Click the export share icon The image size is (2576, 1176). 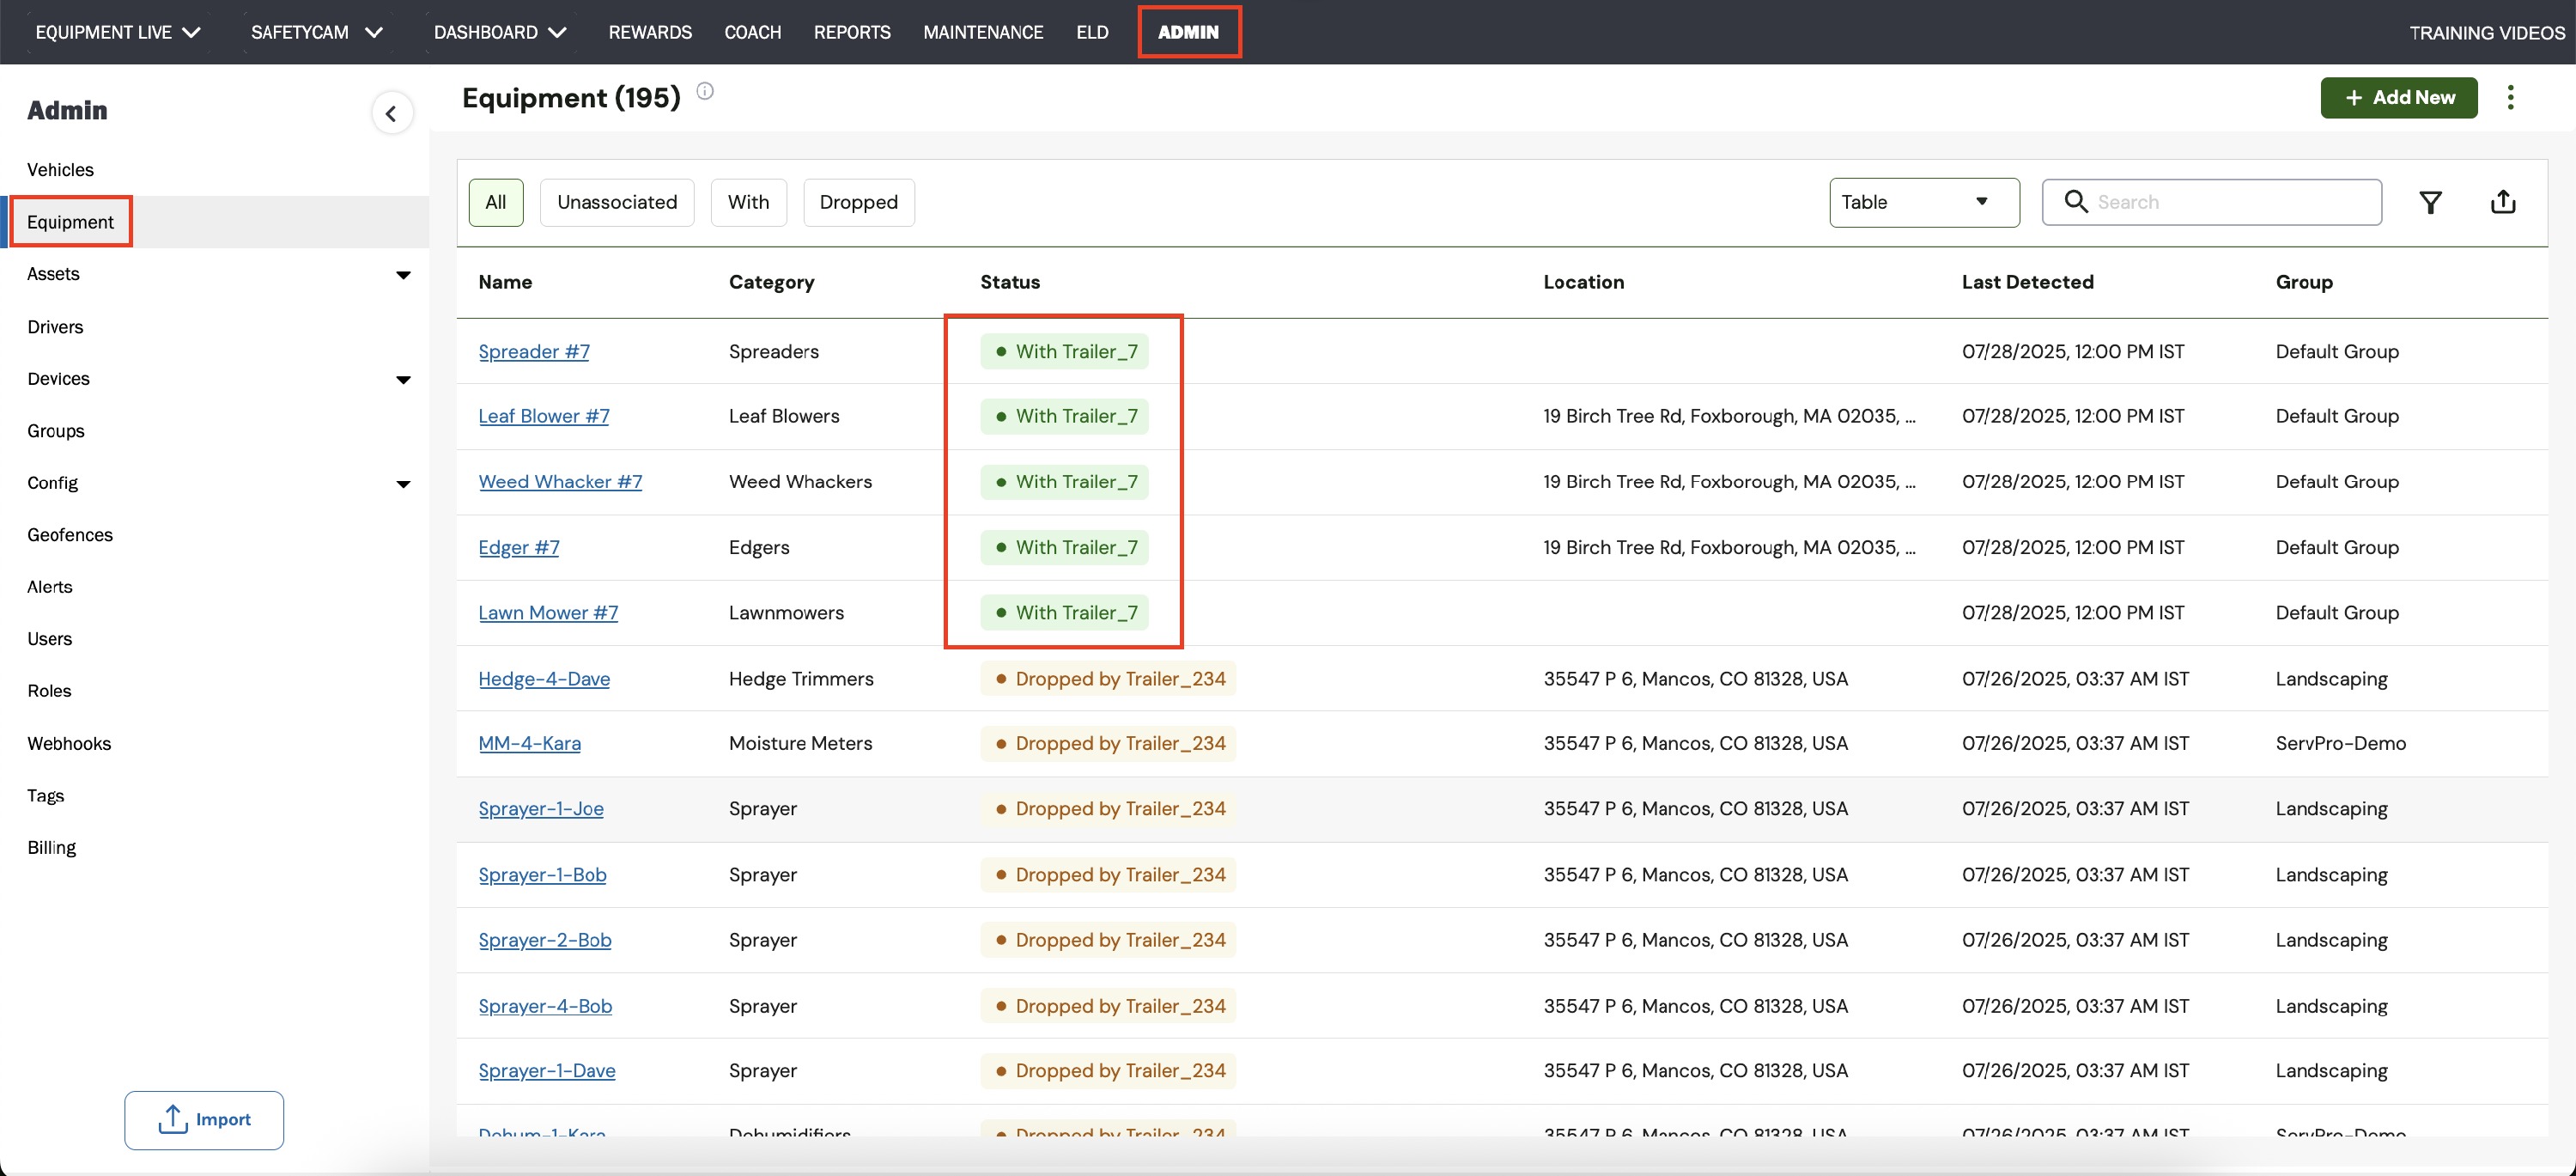click(2502, 202)
